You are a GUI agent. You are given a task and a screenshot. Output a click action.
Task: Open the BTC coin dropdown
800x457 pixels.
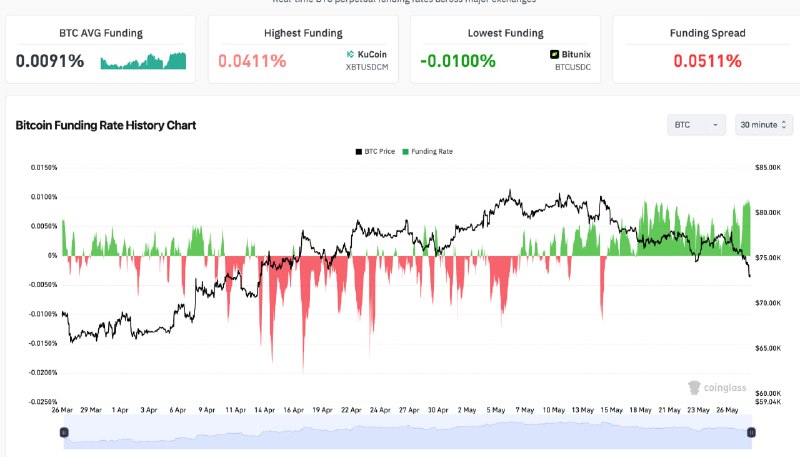tap(696, 125)
